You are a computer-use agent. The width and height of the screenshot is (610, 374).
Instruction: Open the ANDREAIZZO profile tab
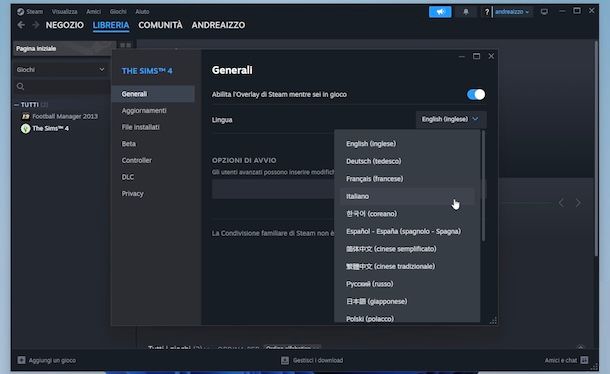[218, 25]
